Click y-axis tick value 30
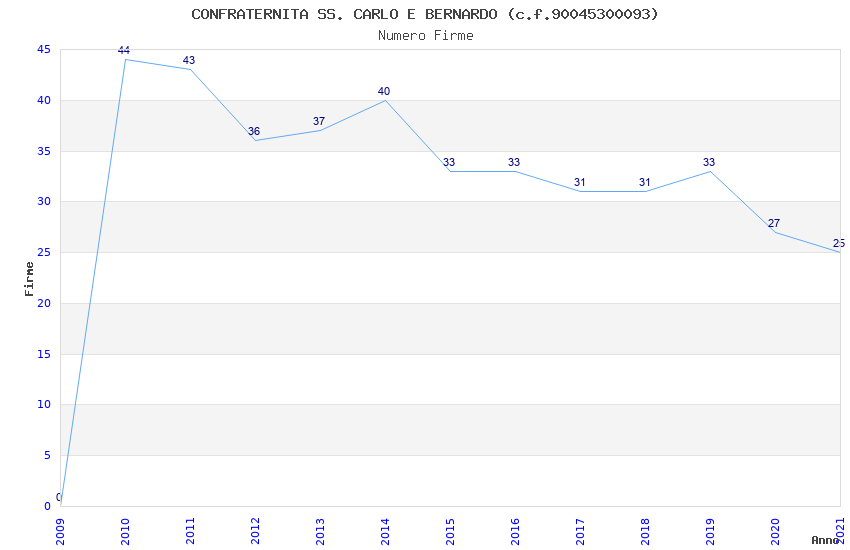The width and height of the screenshot is (850, 550). tap(44, 202)
